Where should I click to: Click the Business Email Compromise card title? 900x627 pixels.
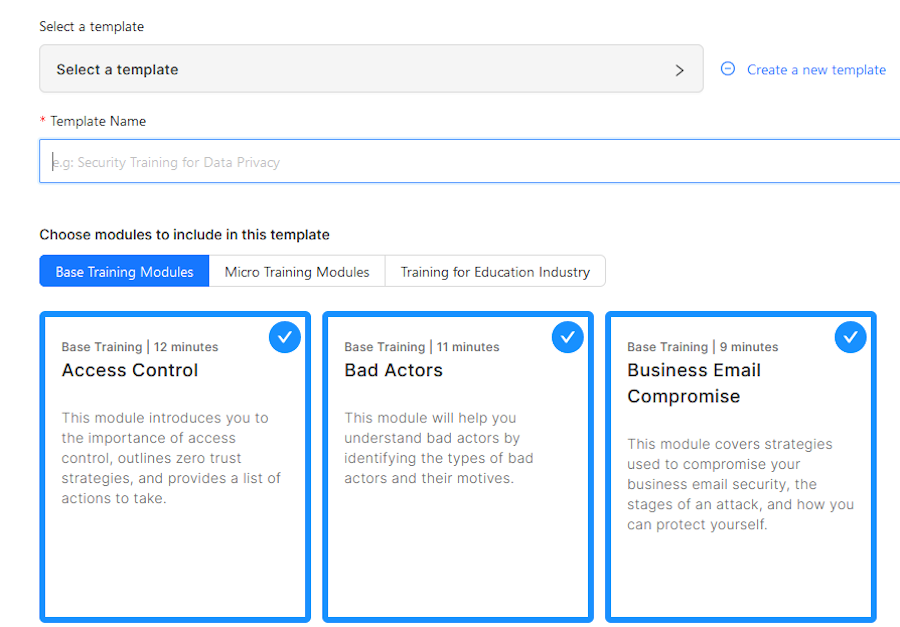point(694,383)
